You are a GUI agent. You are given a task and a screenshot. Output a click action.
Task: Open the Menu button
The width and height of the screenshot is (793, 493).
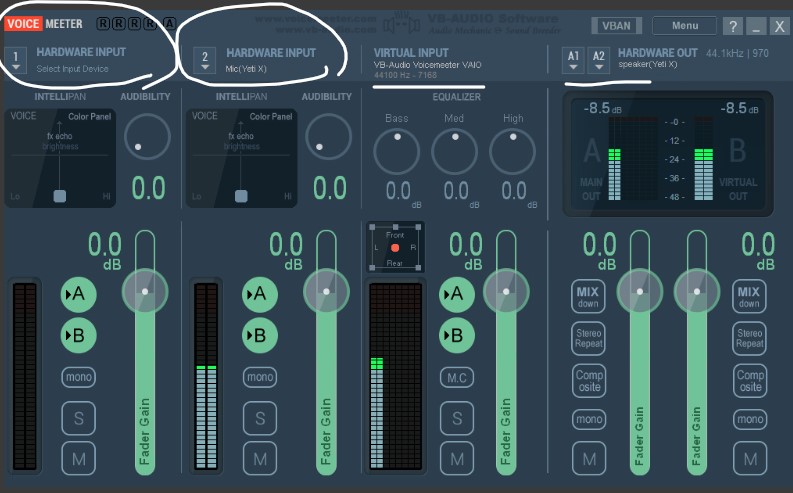click(x=684, y=26)
